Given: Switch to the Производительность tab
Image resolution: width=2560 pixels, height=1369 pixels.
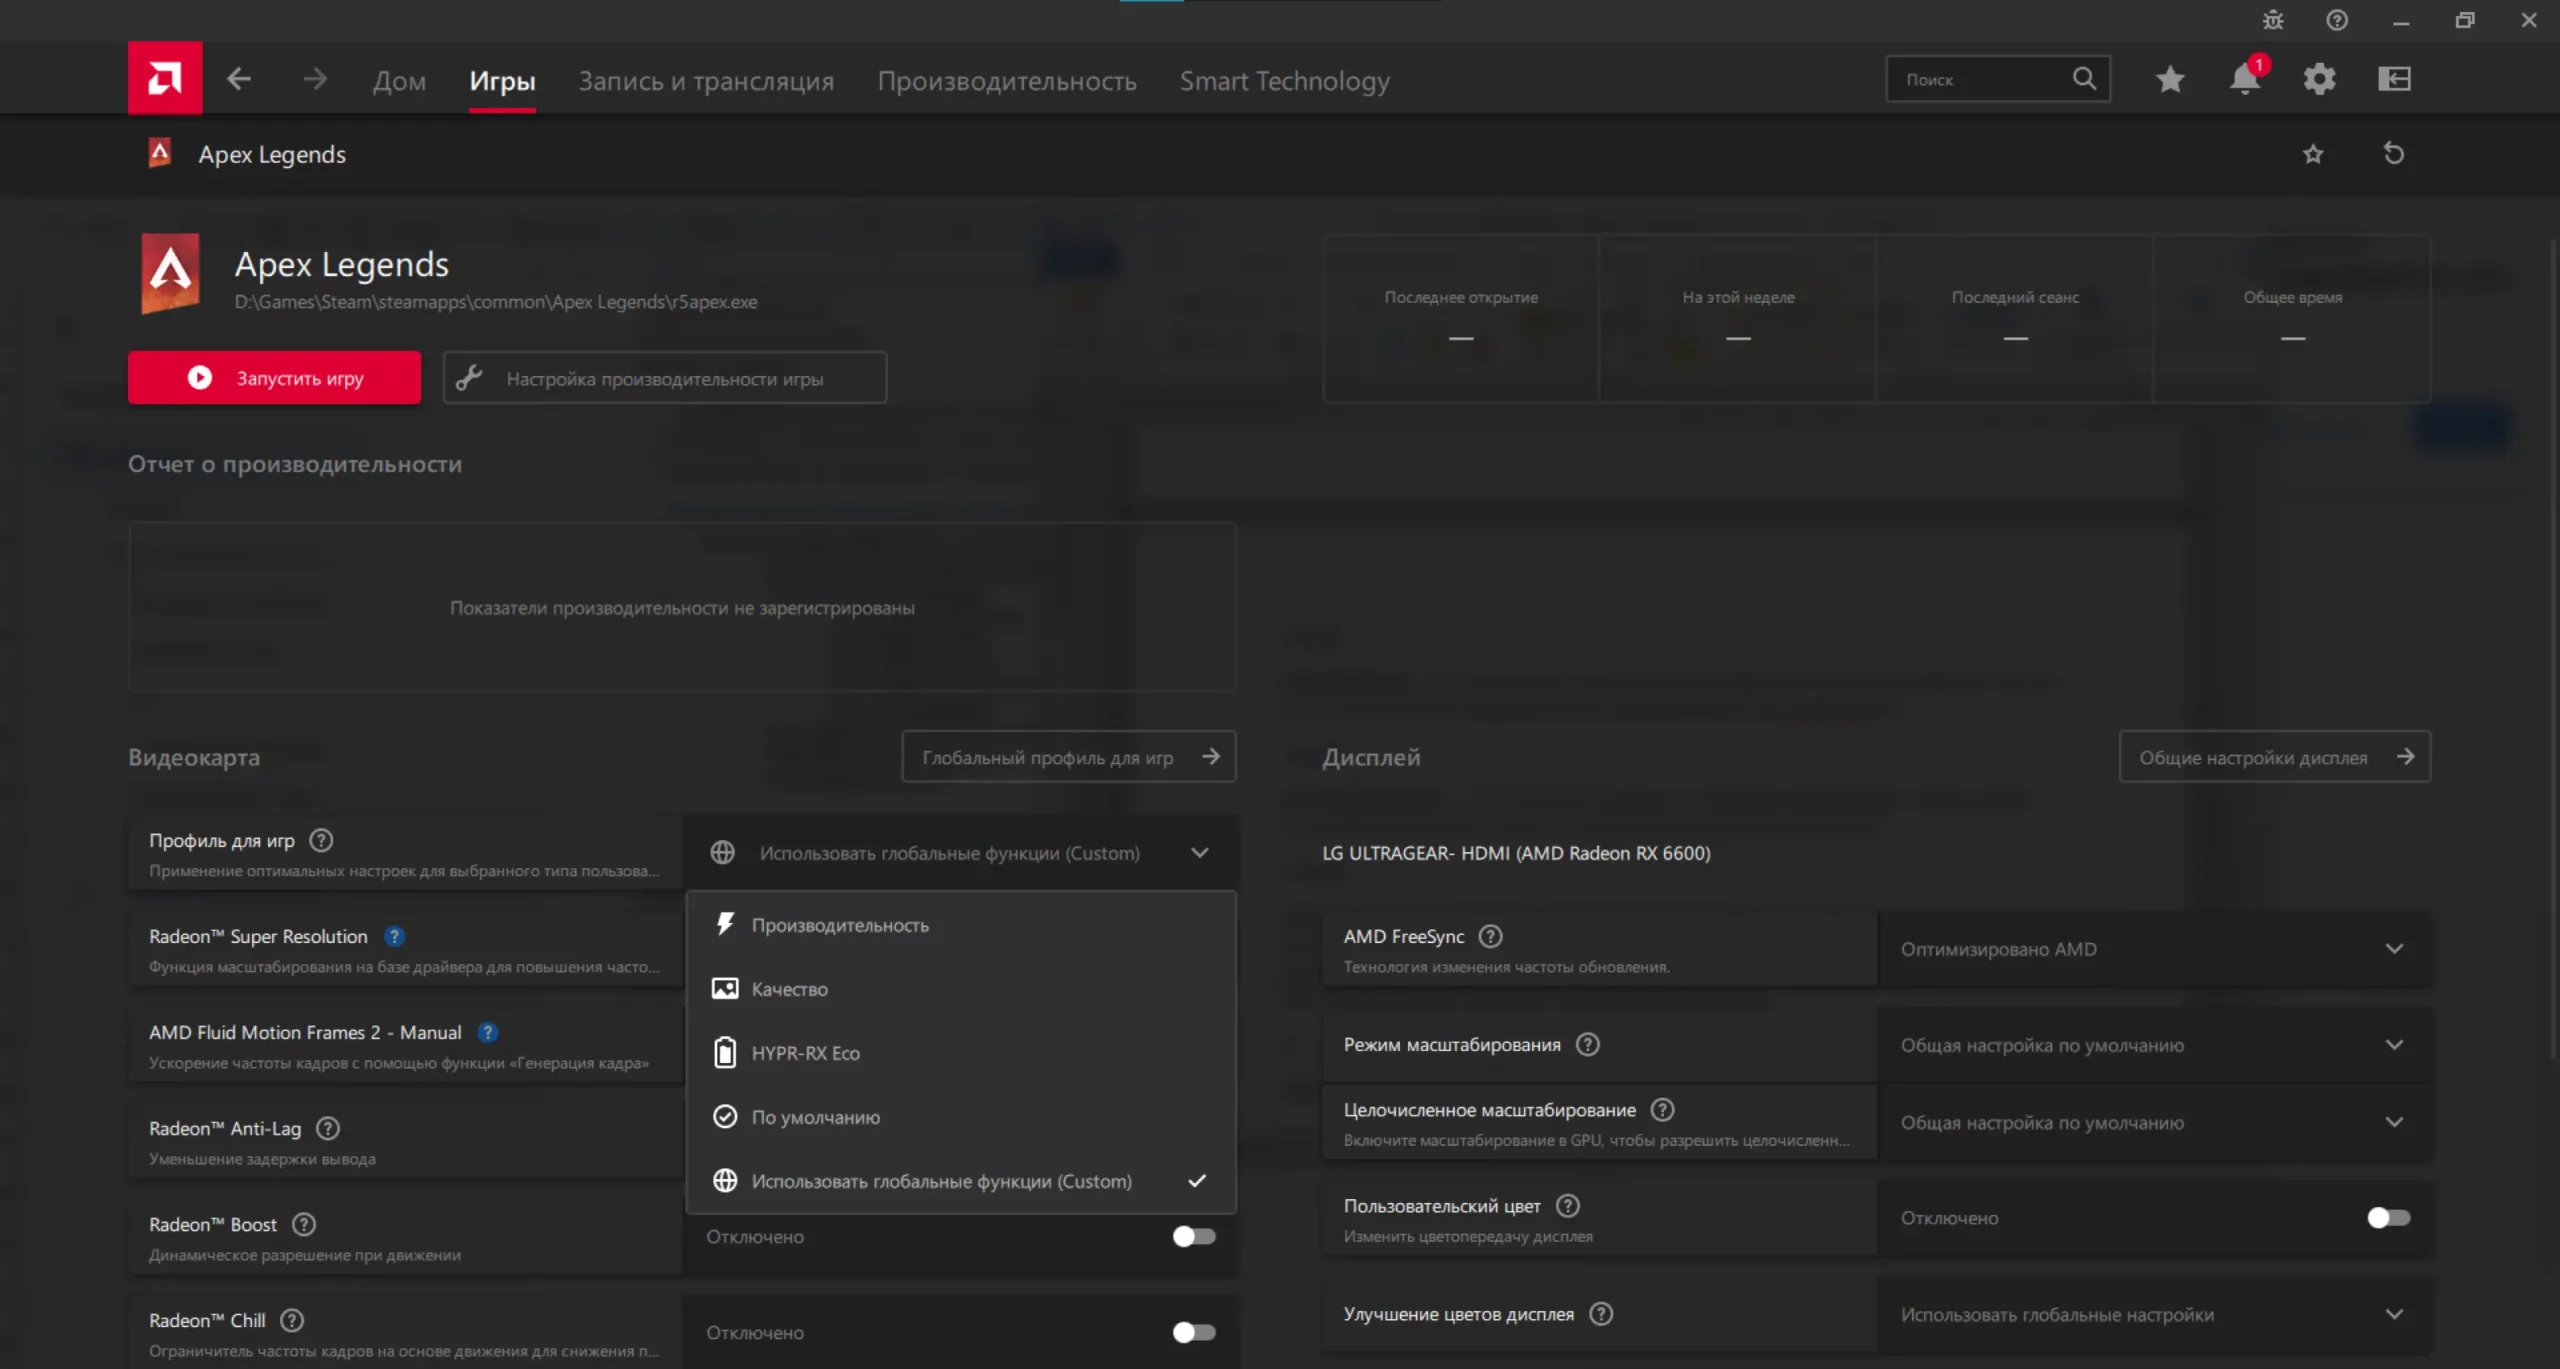Looking at the screenshot, I should [x=1006, y=81].
